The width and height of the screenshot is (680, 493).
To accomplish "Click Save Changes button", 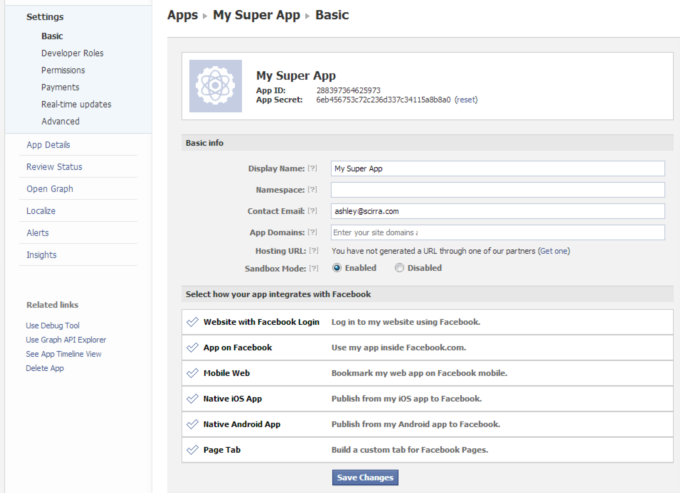I will pyautogui.click(x=365, y=477).
